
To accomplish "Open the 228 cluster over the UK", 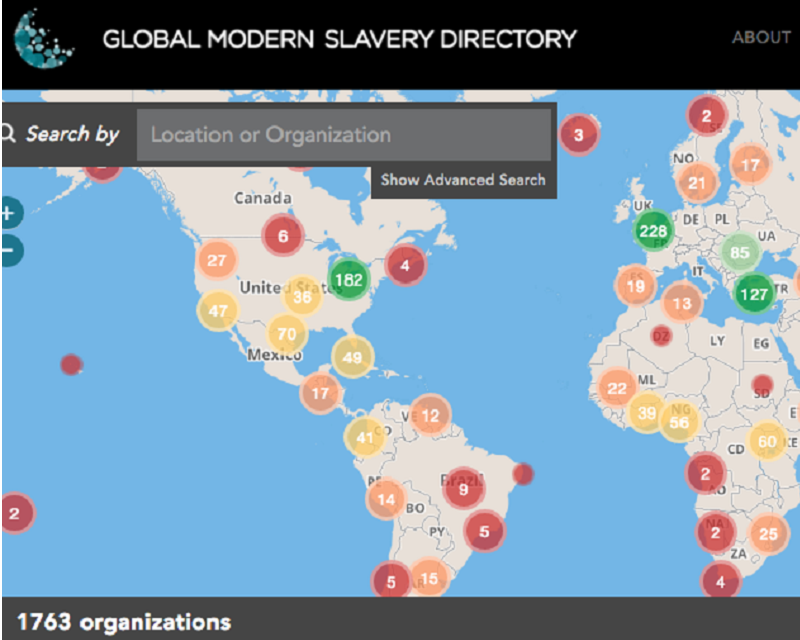I will click(653, 231).
